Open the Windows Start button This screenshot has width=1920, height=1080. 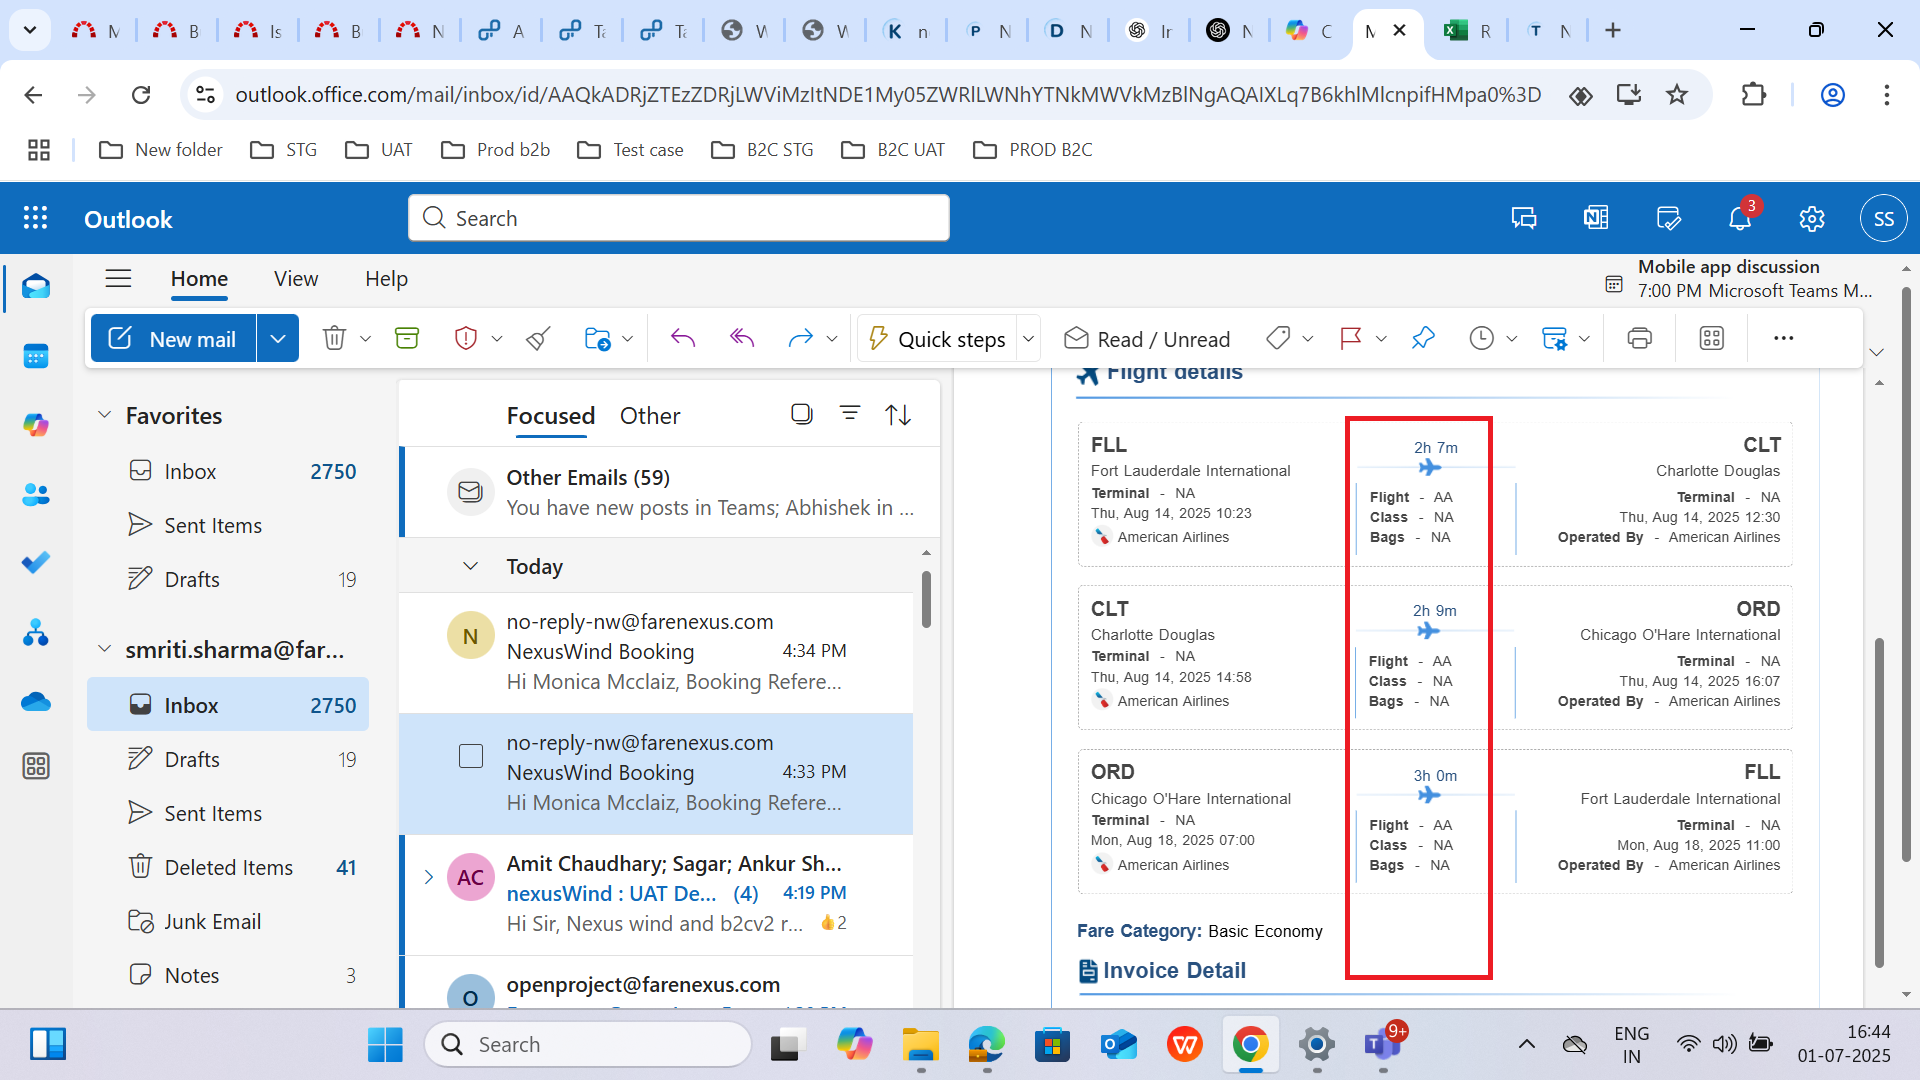(385, 1044)
